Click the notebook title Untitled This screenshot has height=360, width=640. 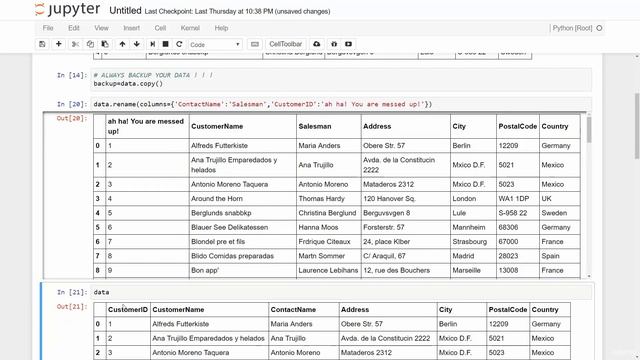tap(125, 11)
